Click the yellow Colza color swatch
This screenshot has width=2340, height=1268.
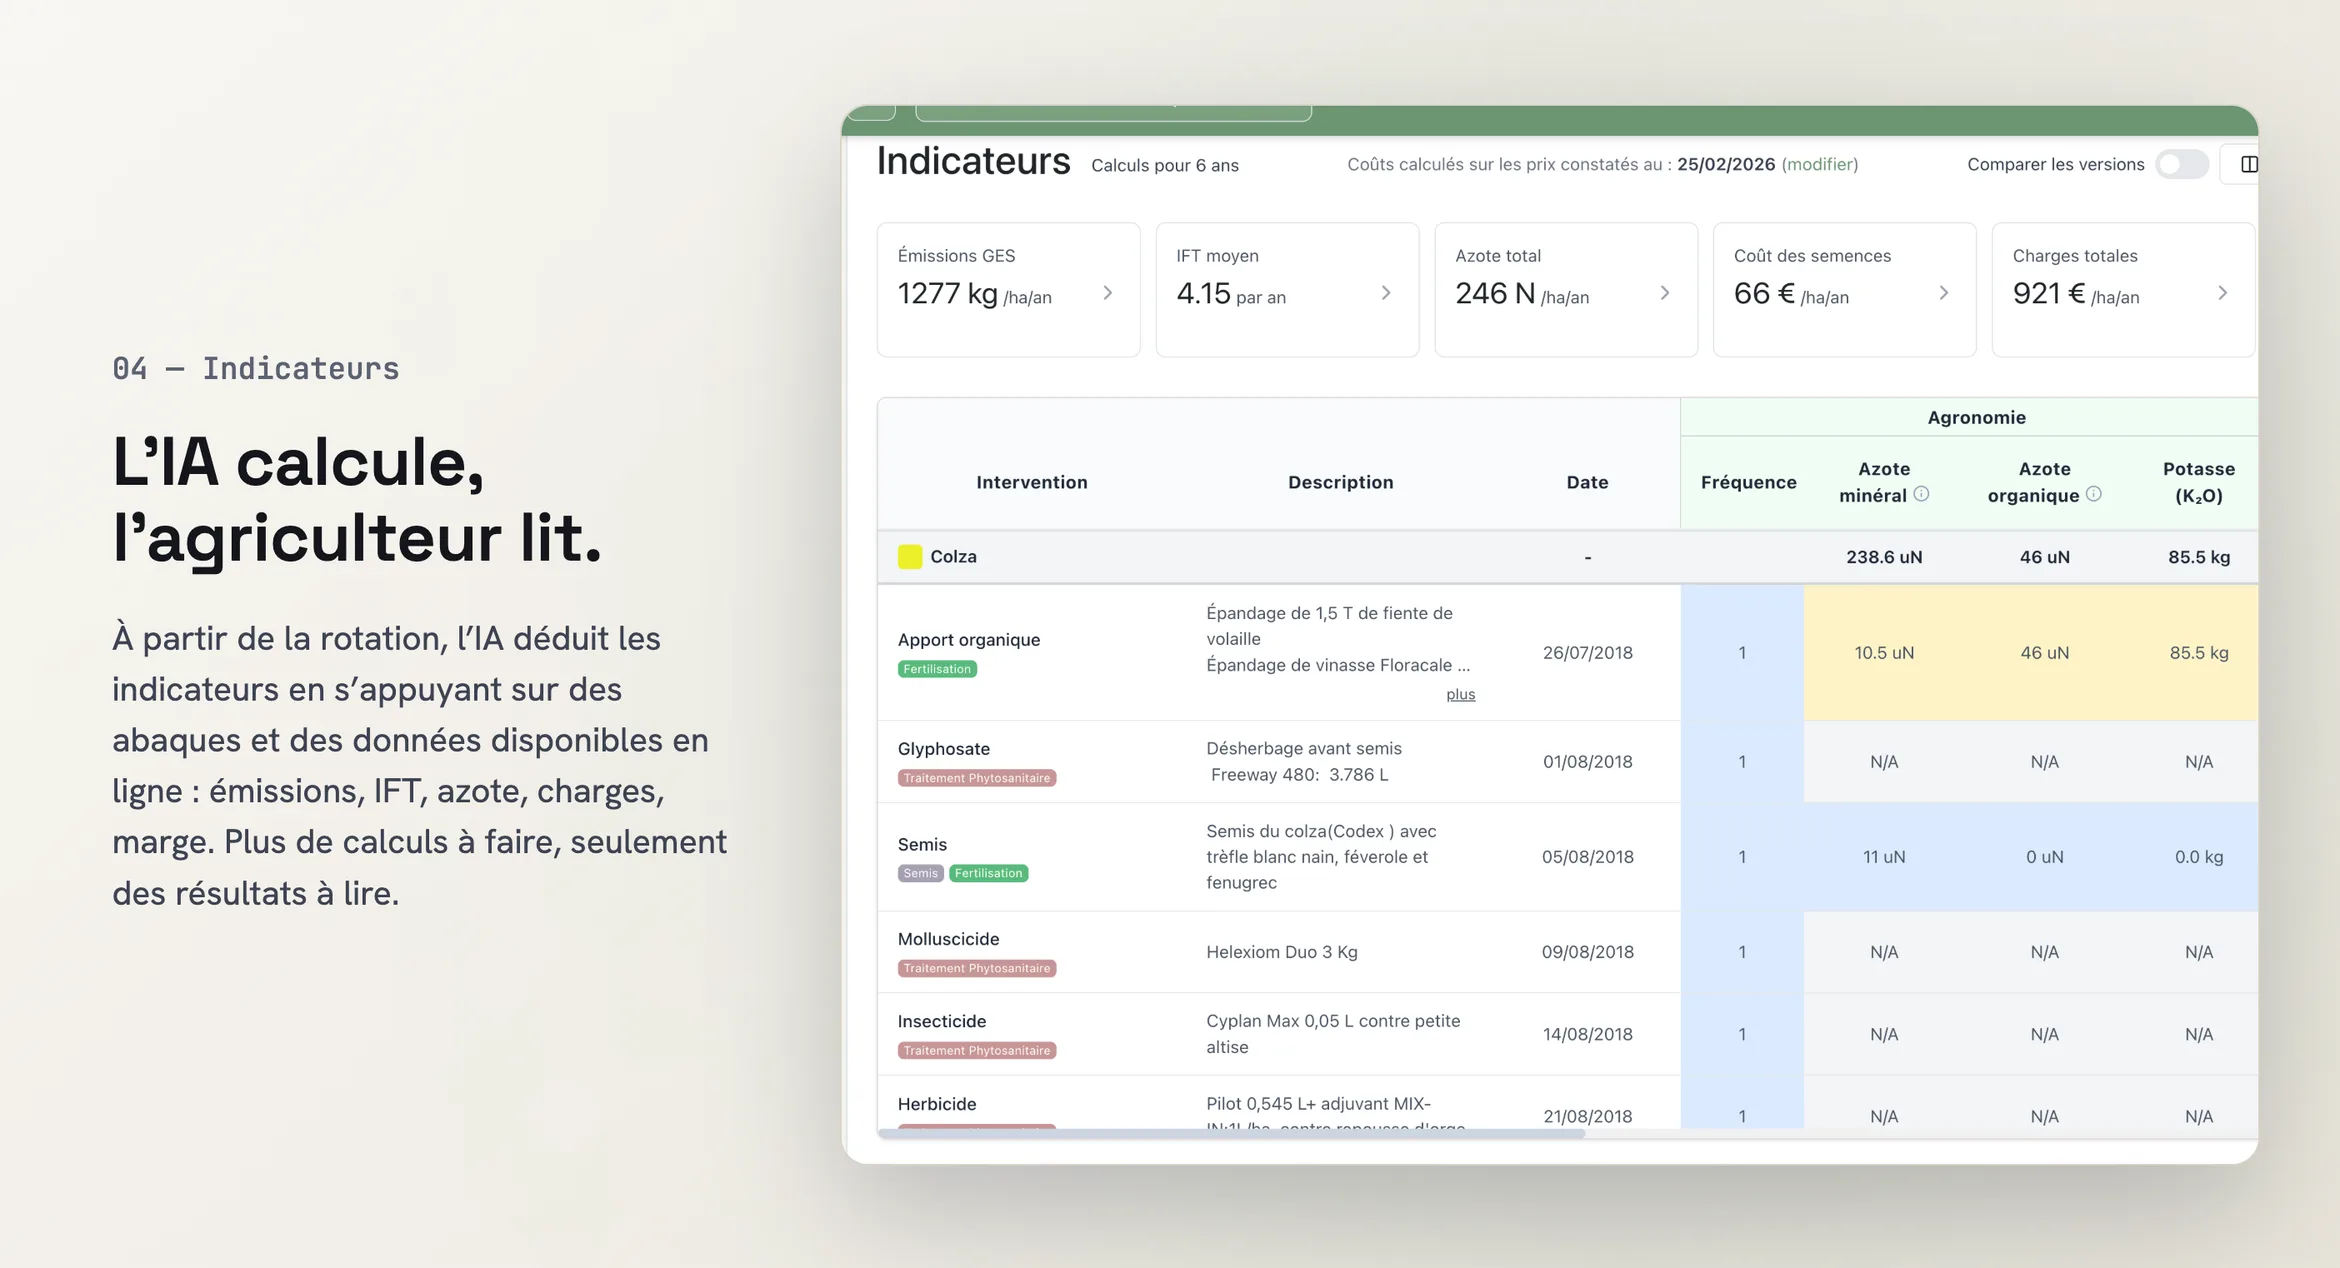[x=909, y=557]
